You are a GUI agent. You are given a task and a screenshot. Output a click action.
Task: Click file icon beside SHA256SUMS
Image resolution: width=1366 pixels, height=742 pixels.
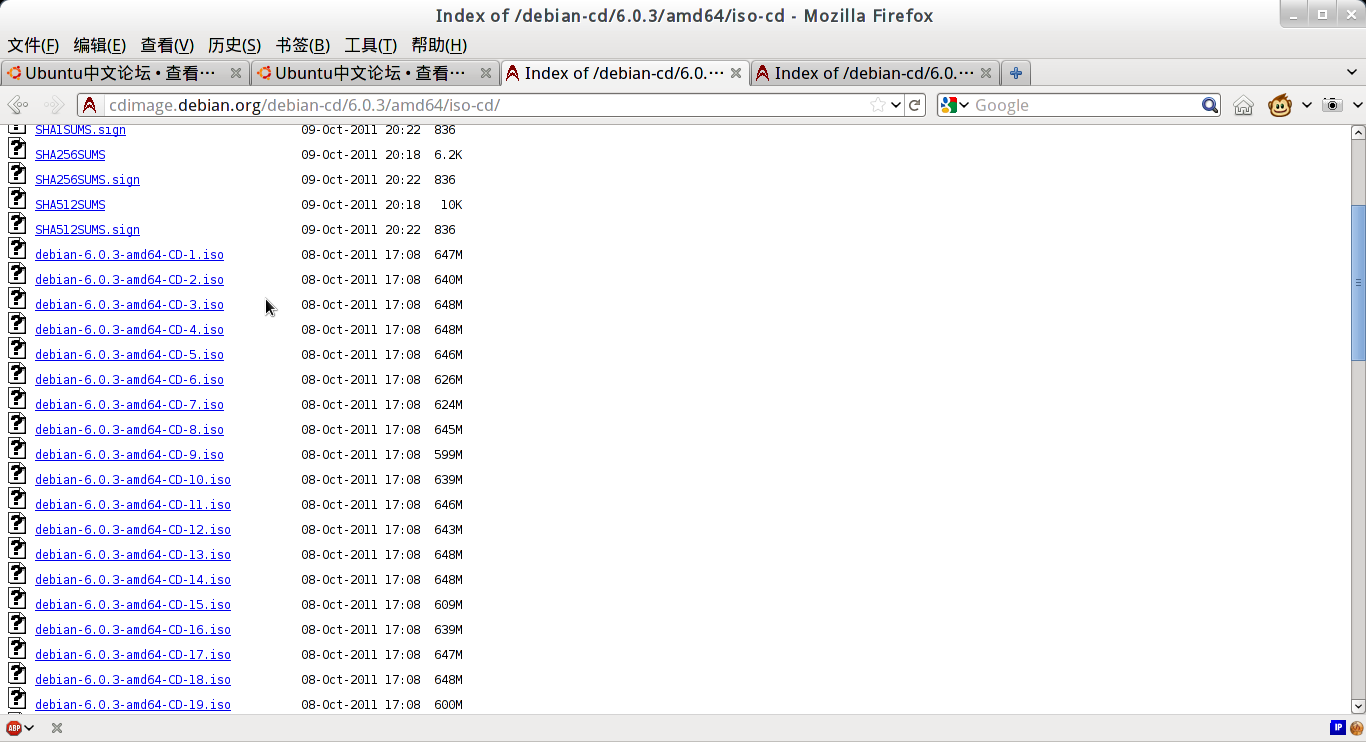[x=17, y=149]
